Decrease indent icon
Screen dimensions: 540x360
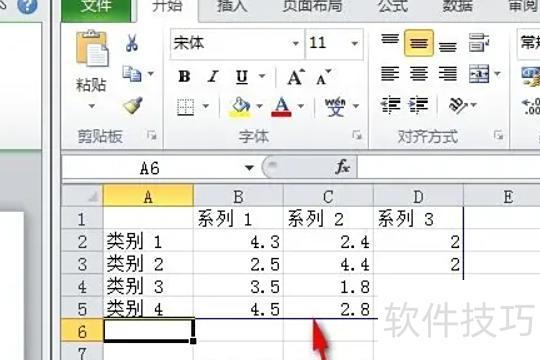point(391,105)
